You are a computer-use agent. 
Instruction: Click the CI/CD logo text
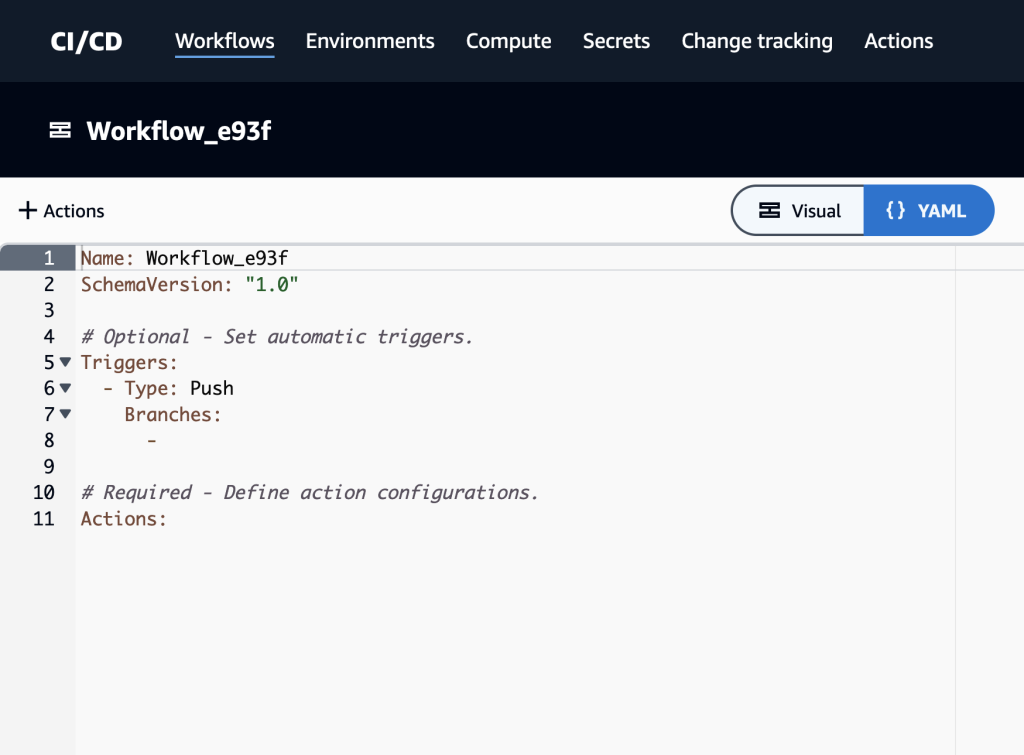(x=86, y=42)
